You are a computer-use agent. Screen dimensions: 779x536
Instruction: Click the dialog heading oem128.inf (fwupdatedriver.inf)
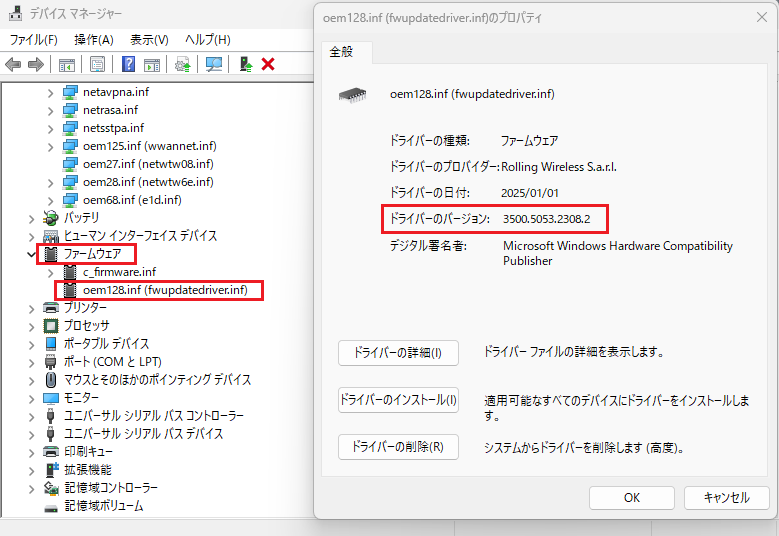click(x=472, y=94)
